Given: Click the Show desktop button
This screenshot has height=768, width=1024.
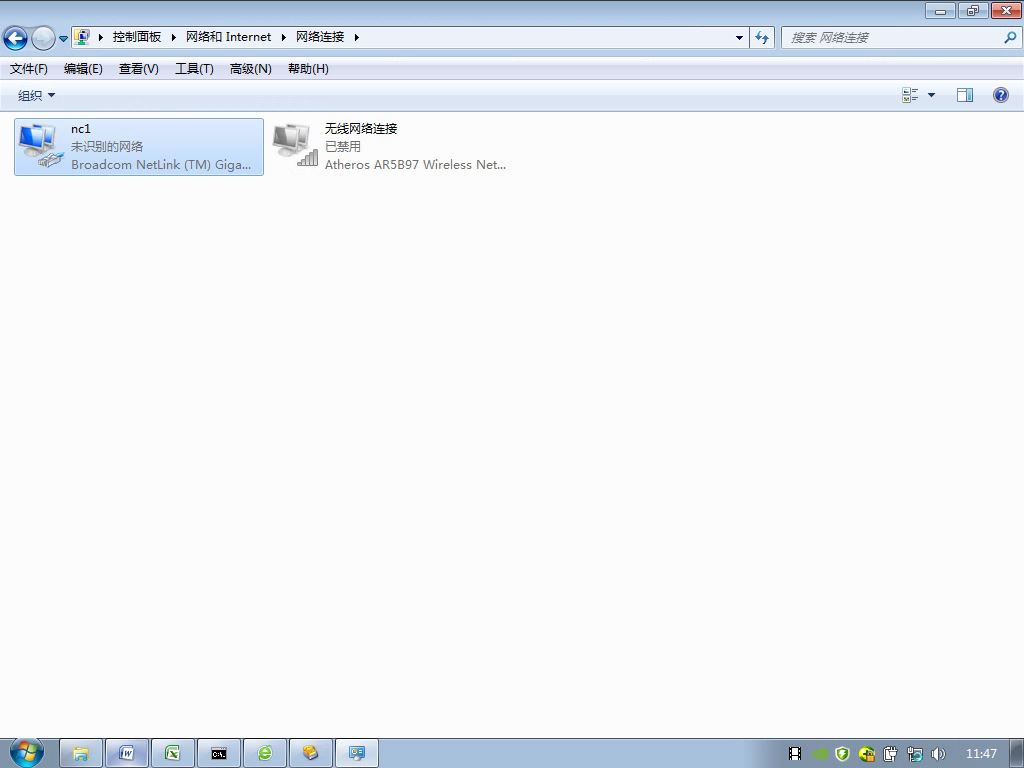Looking at the screenshot, I should [x=1017, y=754].
